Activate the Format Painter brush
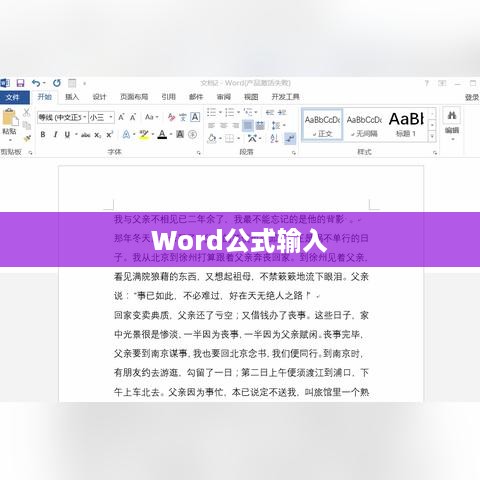480x480 pixels. [27, 138]
